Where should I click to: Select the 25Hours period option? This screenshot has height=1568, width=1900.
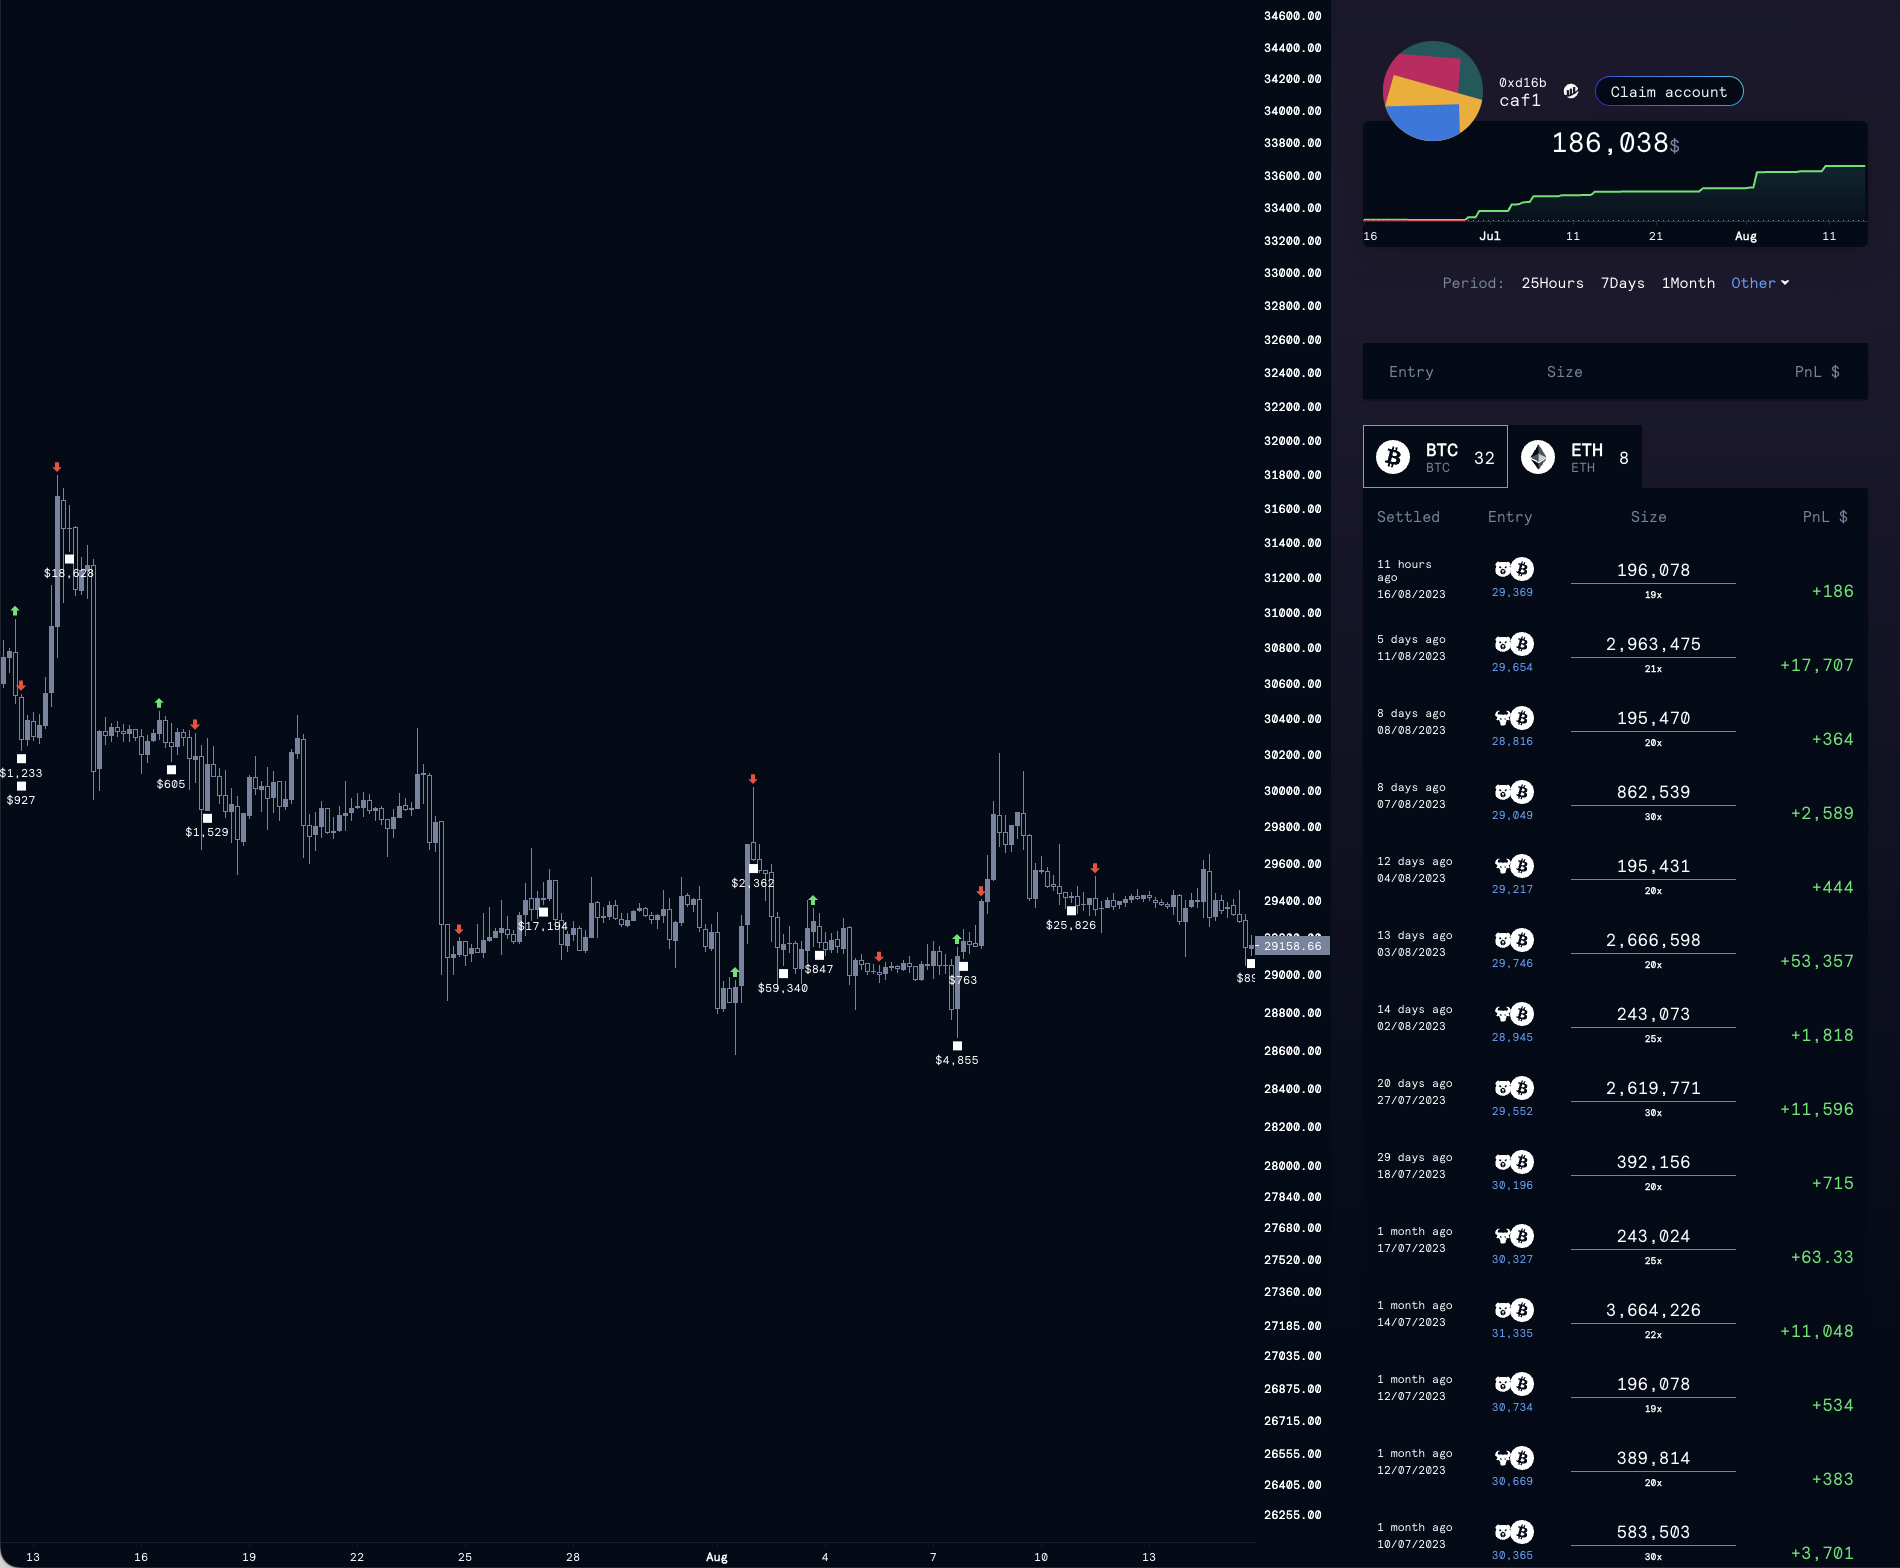click(1552, 283)
